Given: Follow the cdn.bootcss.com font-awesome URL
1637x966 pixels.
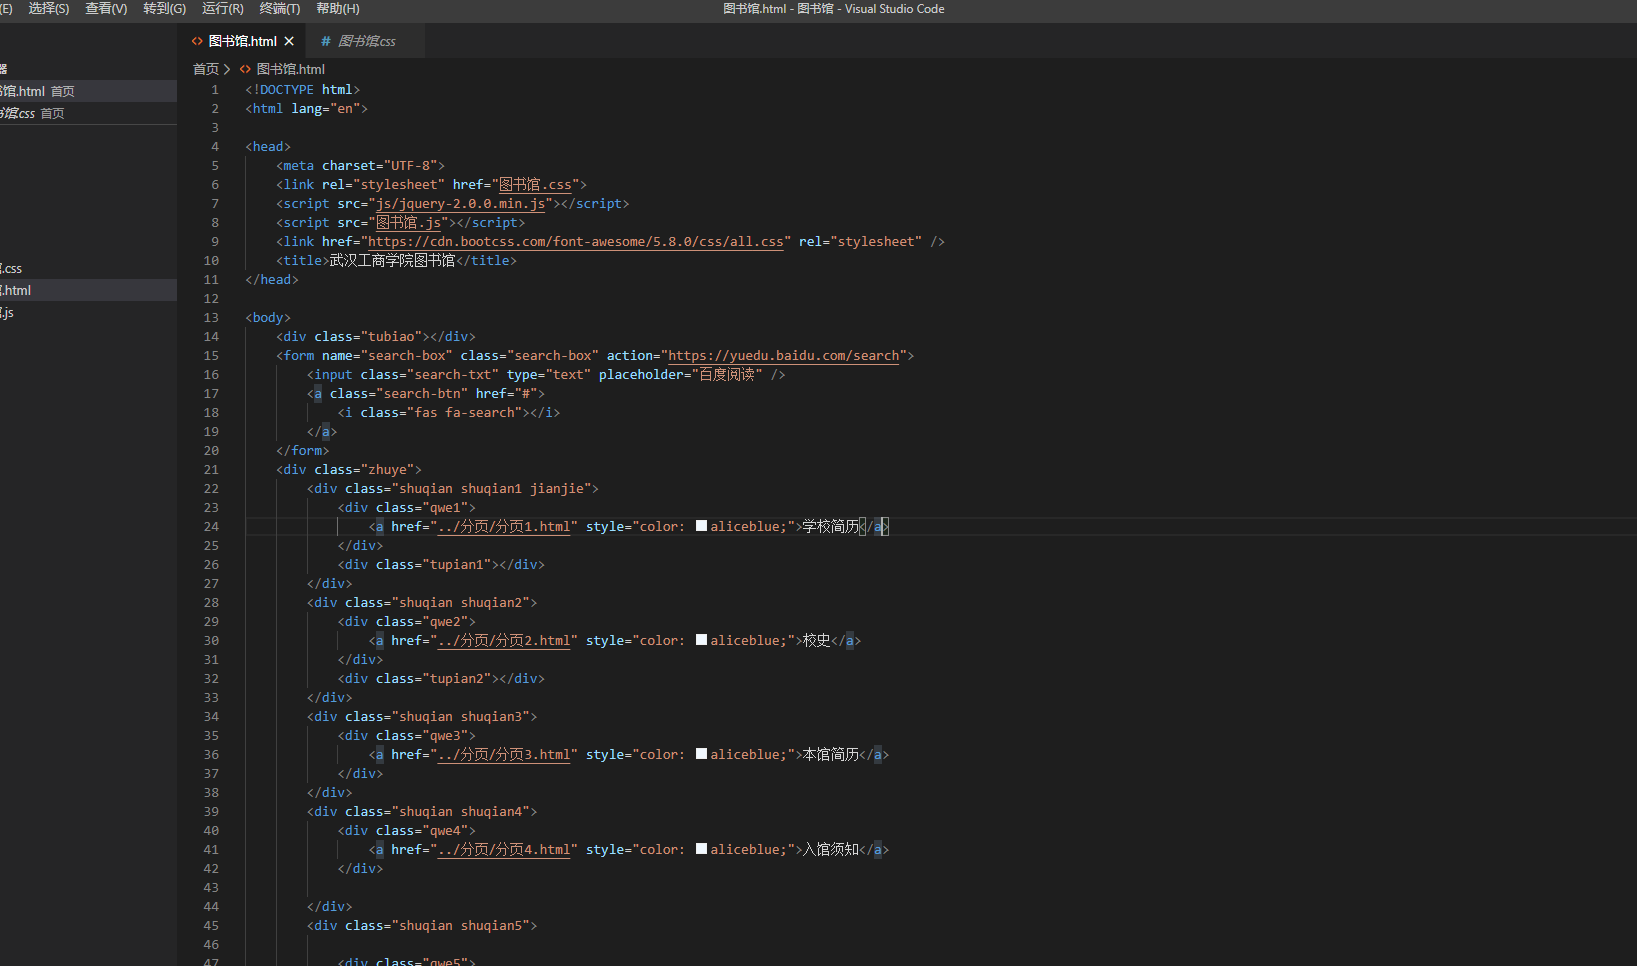Looking at the screenshot, I should (576, 241).
